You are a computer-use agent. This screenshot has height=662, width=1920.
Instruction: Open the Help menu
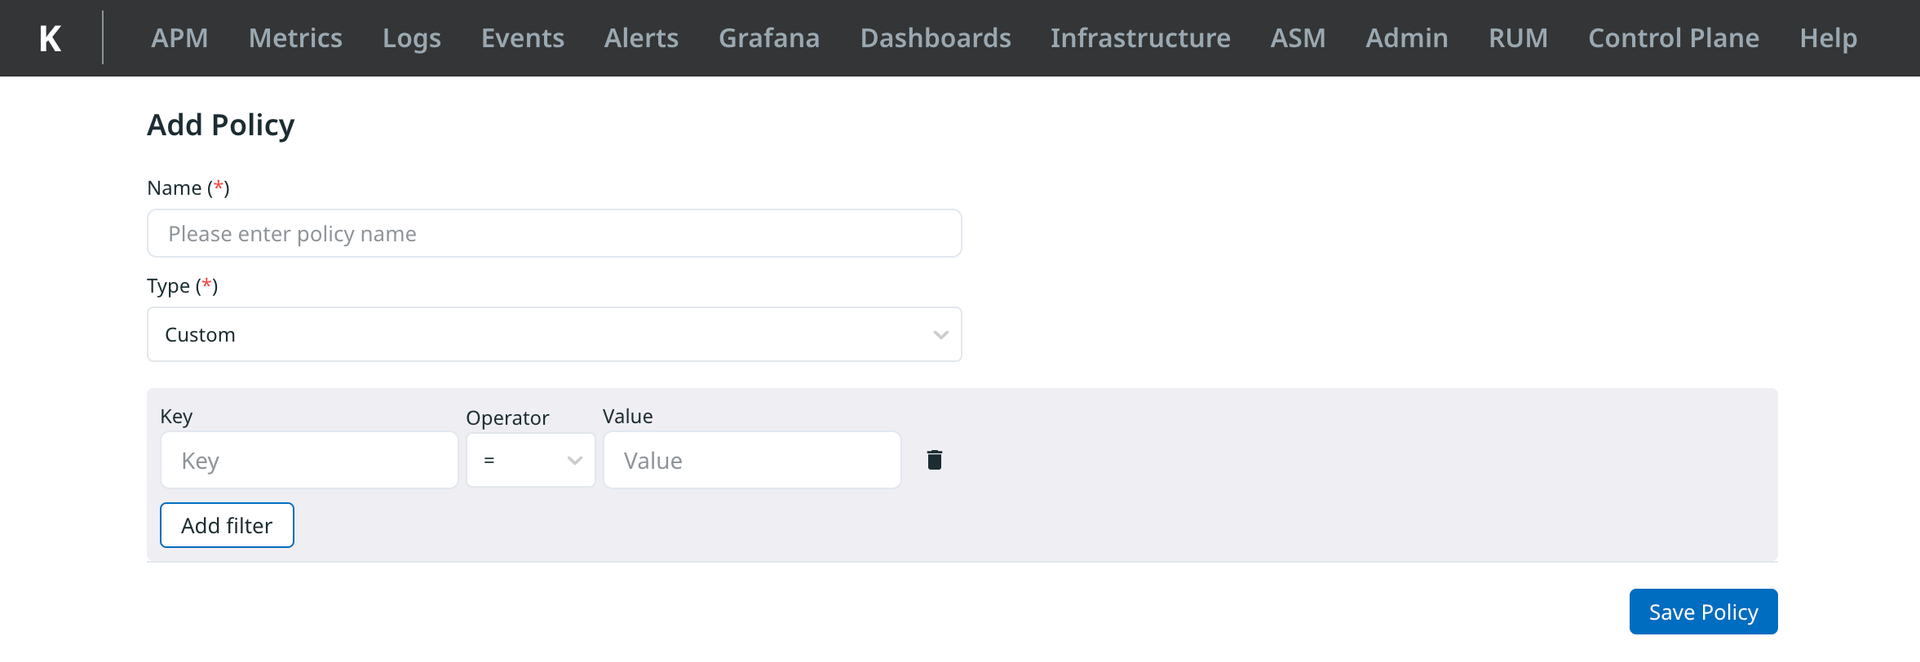tap(1828, 38)
